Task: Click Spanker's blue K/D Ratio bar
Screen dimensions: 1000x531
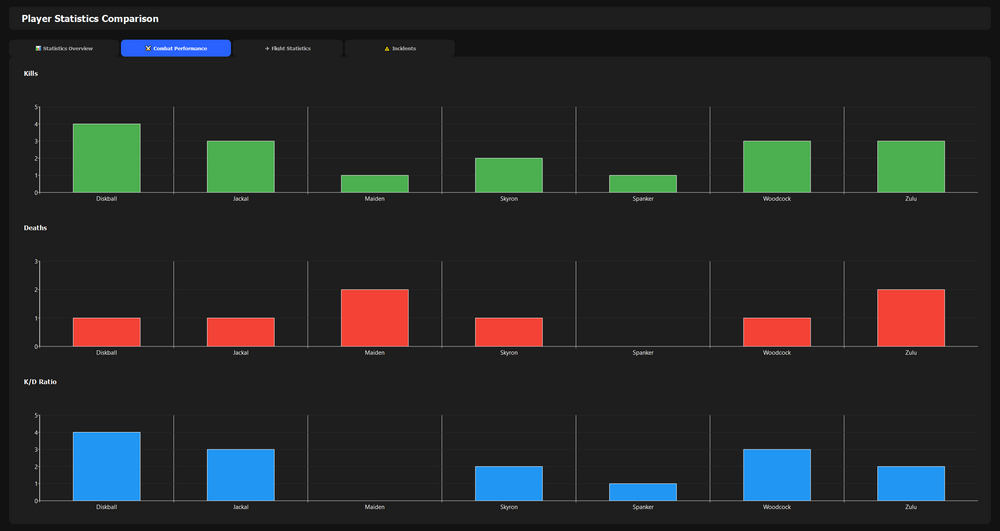Action: point(642,492)
